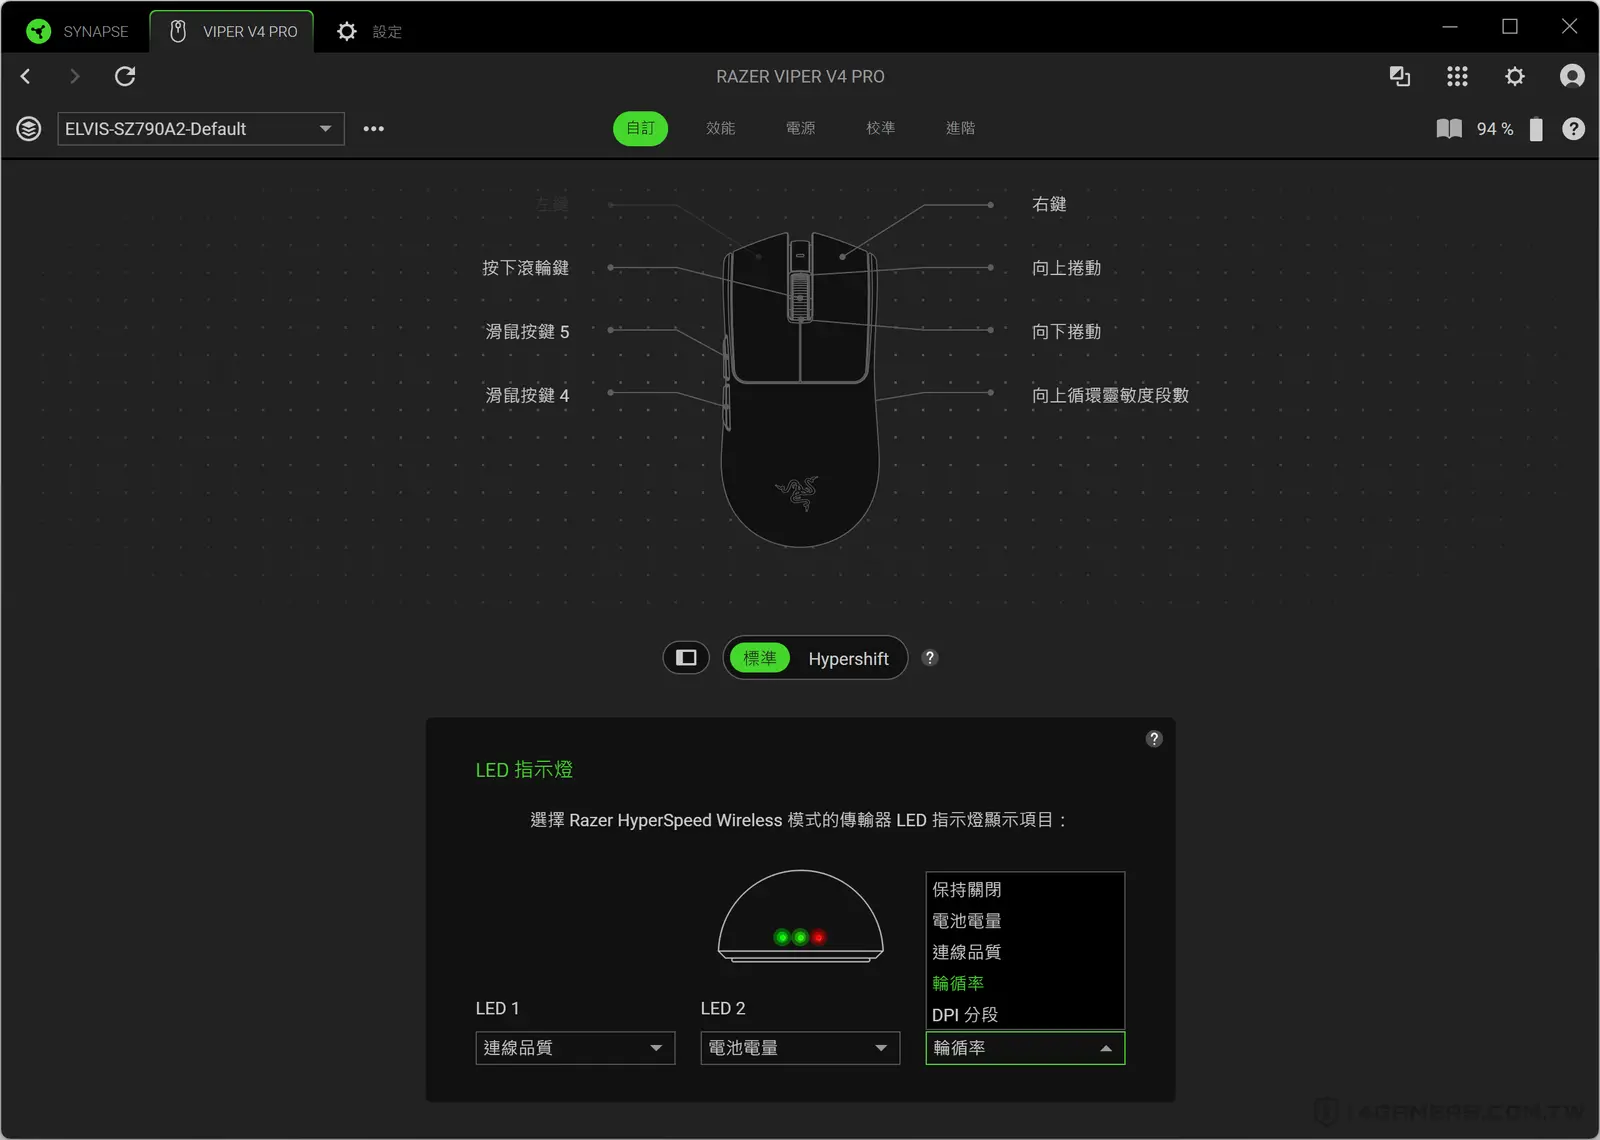The height and width of the screenshot is (1140, 1600).
Task: Open Hypershift help question mark
Action: pyautogui.click(x=930, y=657)
